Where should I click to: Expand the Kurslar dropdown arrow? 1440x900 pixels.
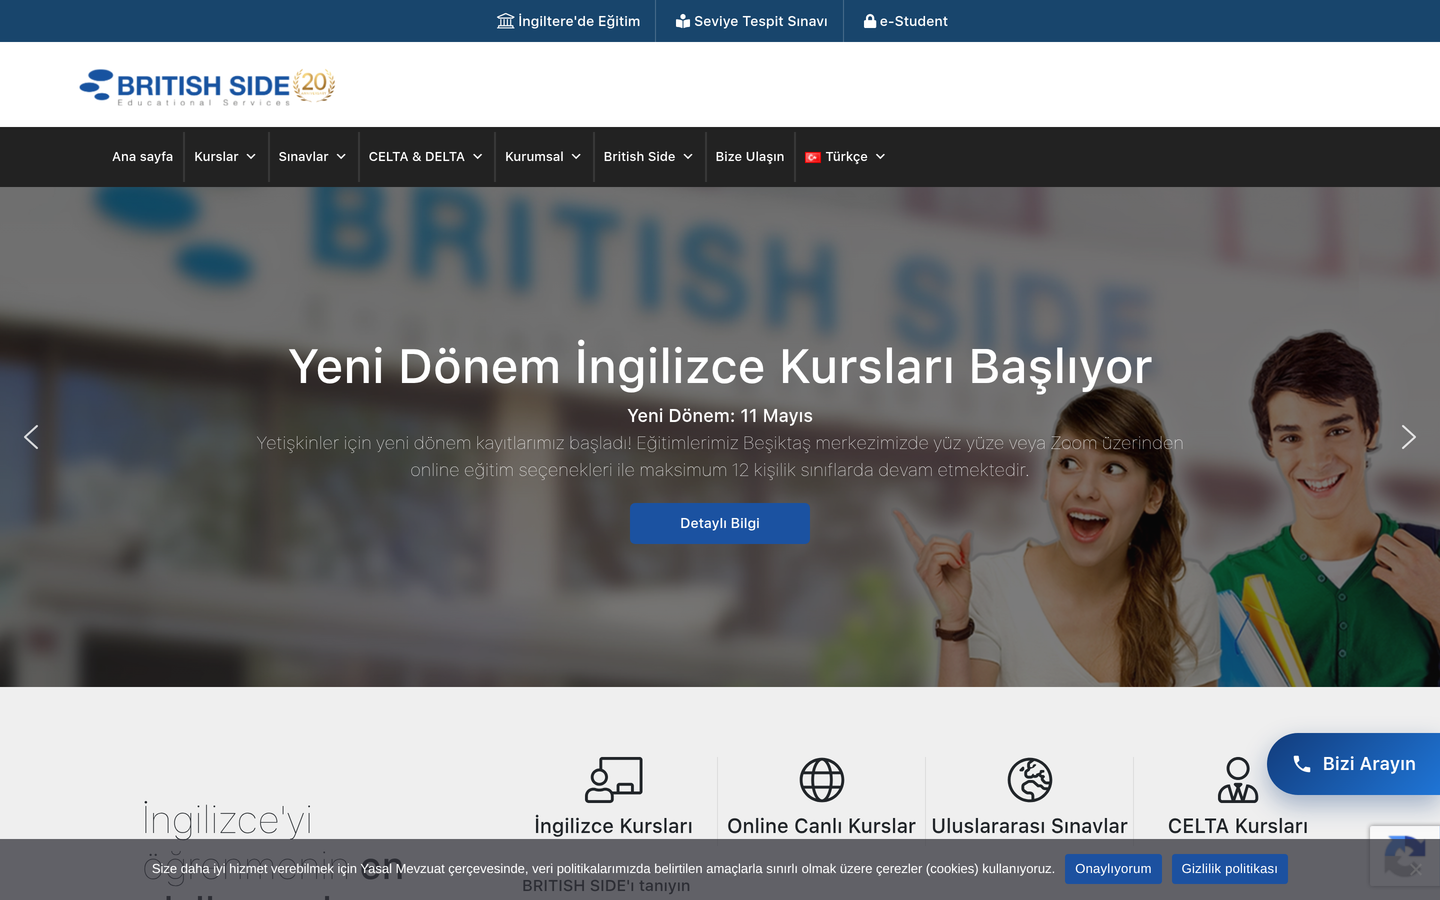(x=251, y=157)
